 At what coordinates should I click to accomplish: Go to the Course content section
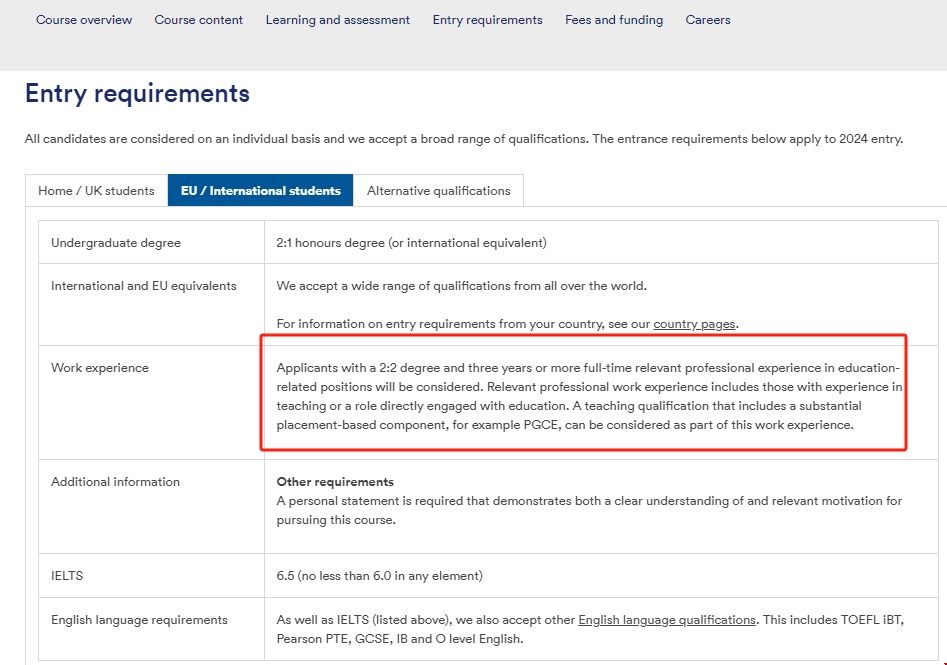pyautogui.click(x=198, y=20)
